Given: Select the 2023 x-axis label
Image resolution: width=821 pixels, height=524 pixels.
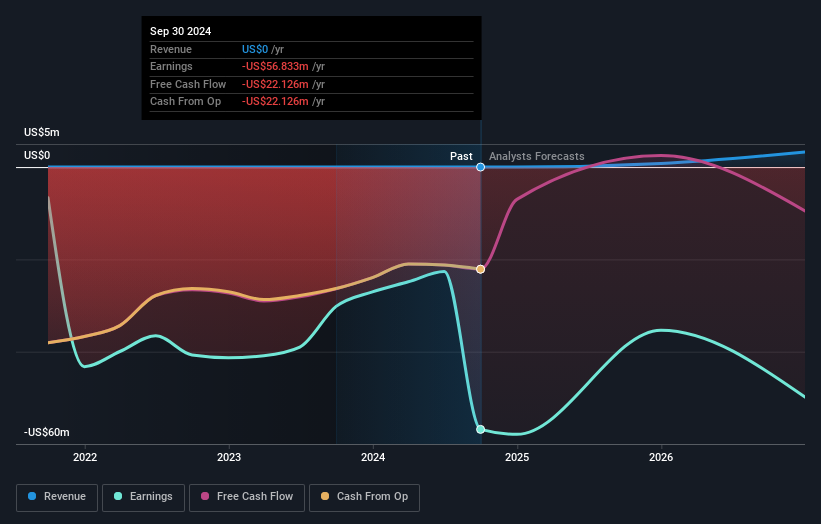Looking at the screenshot, I should pos(229,457).
